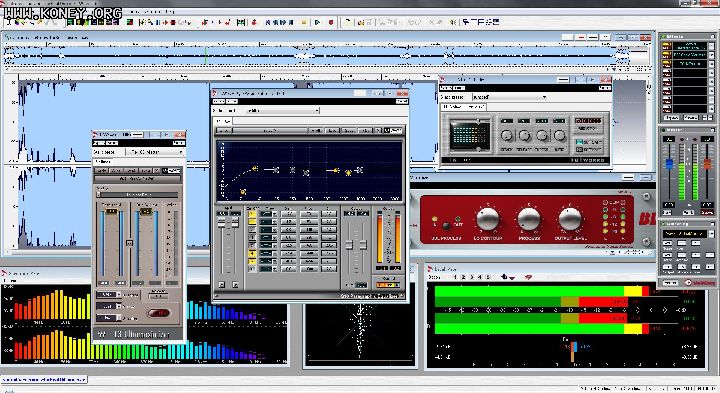Screen dimensions: 720x393
Task: Select the bright yellow star band marker on the EQ graph
Action: point(349,173)
